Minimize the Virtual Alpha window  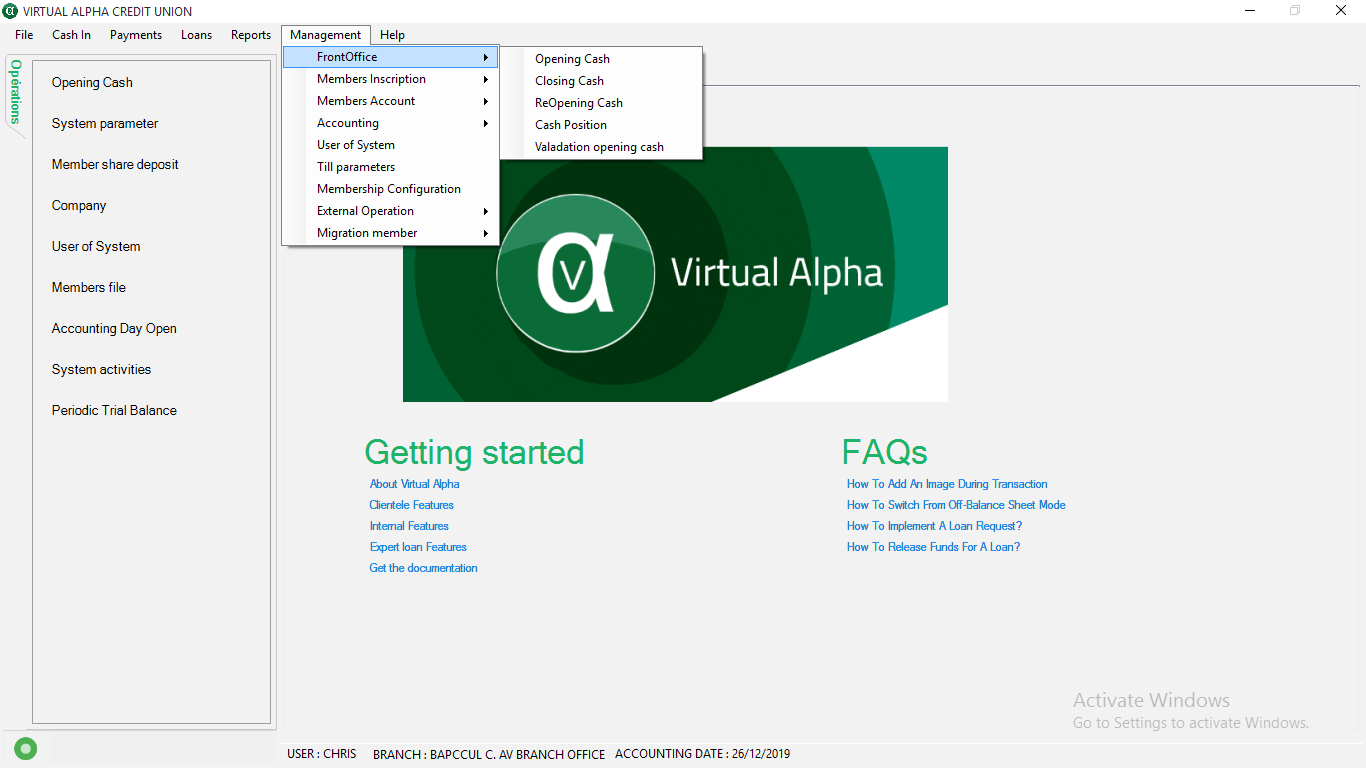(x=1250, y=11)
